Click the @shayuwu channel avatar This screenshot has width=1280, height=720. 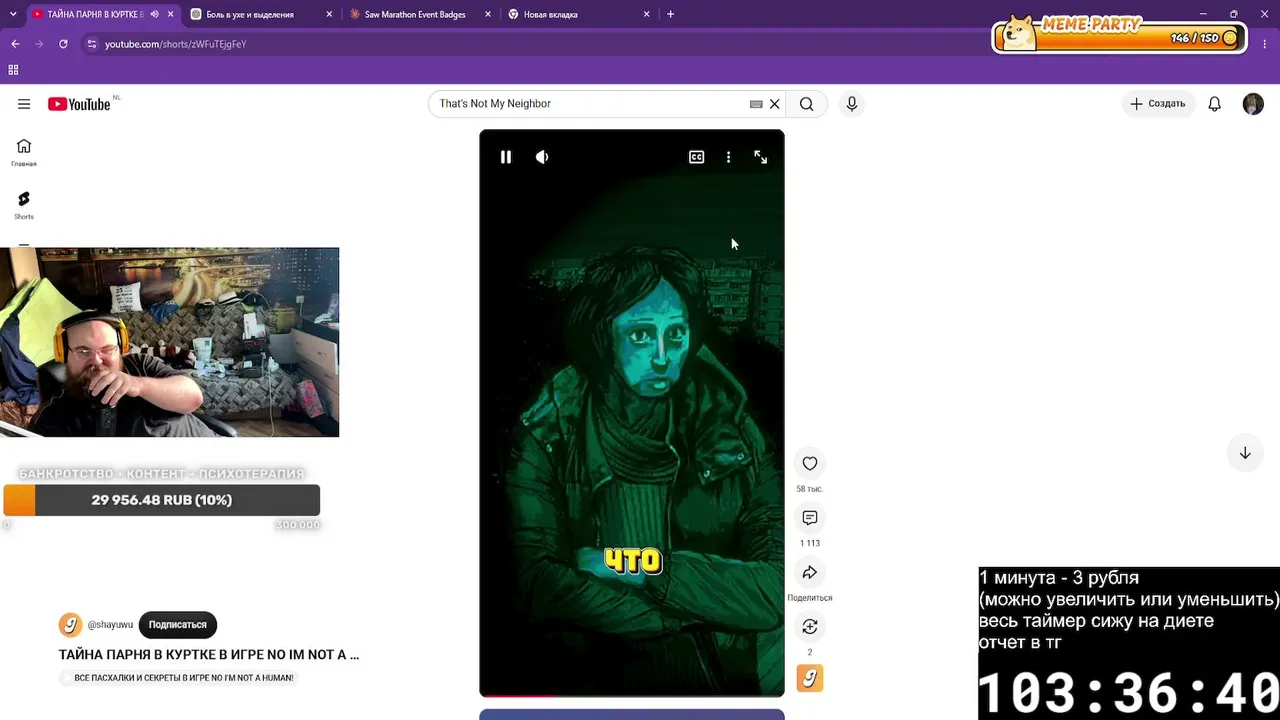[70, 625]
